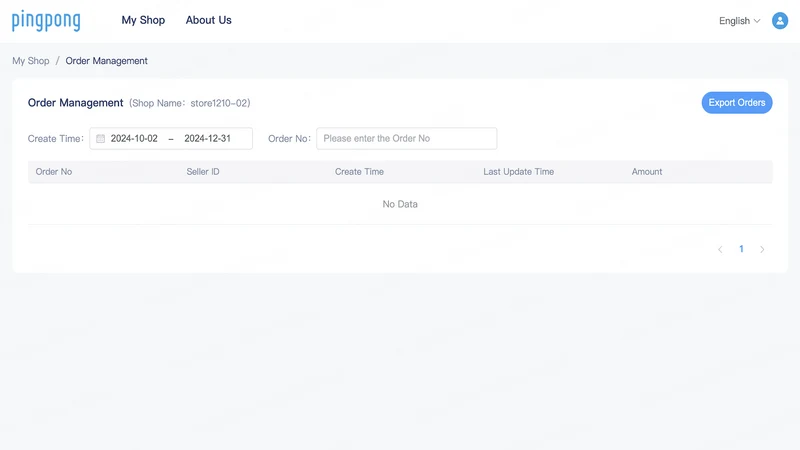This screenshot has width=800, height=450.
Task: Click the Seller ID column header
Action: [x=203, y=172]
